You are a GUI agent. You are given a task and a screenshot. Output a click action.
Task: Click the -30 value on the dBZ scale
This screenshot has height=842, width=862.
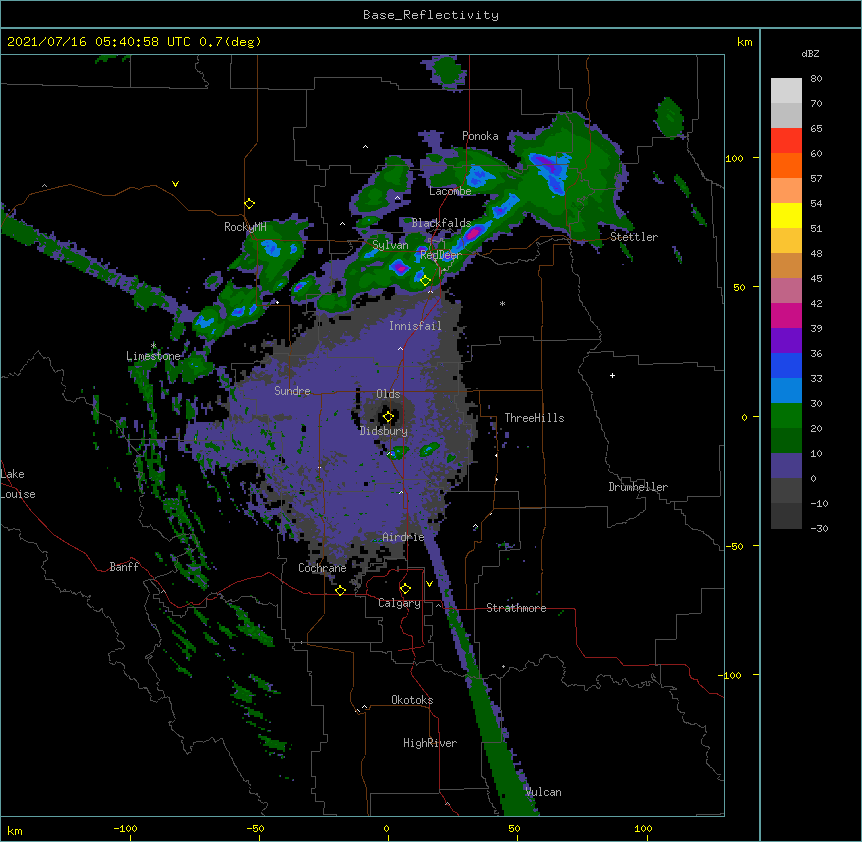pos(819,529)
